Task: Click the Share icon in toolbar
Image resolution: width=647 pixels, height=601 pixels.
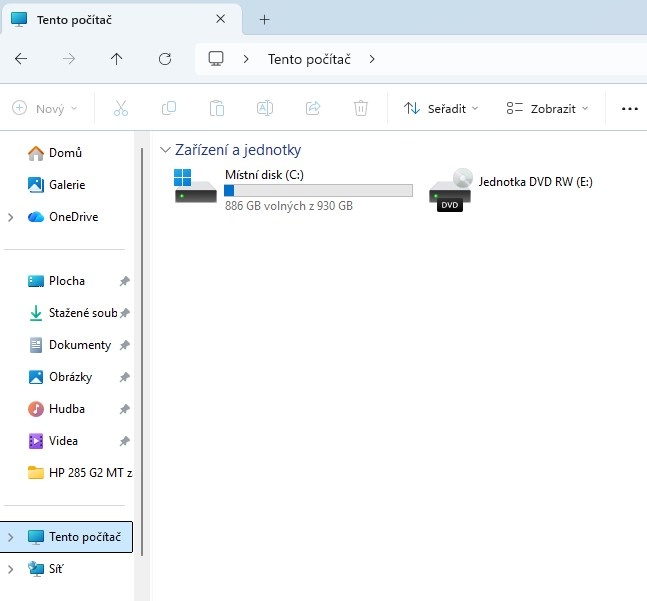Action: 313,108
